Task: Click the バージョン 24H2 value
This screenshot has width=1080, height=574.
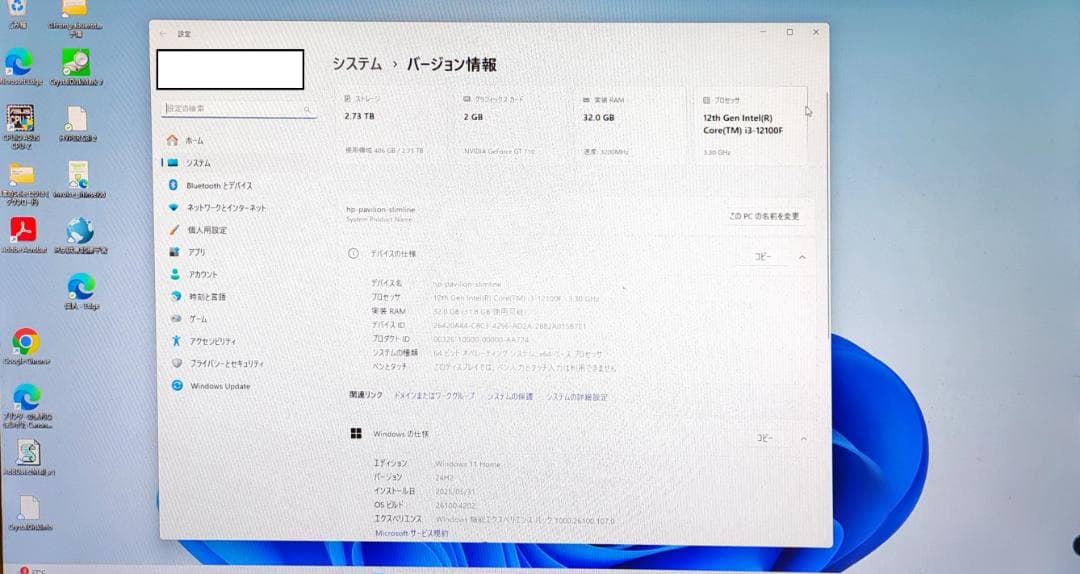Action: click(444, 477)
